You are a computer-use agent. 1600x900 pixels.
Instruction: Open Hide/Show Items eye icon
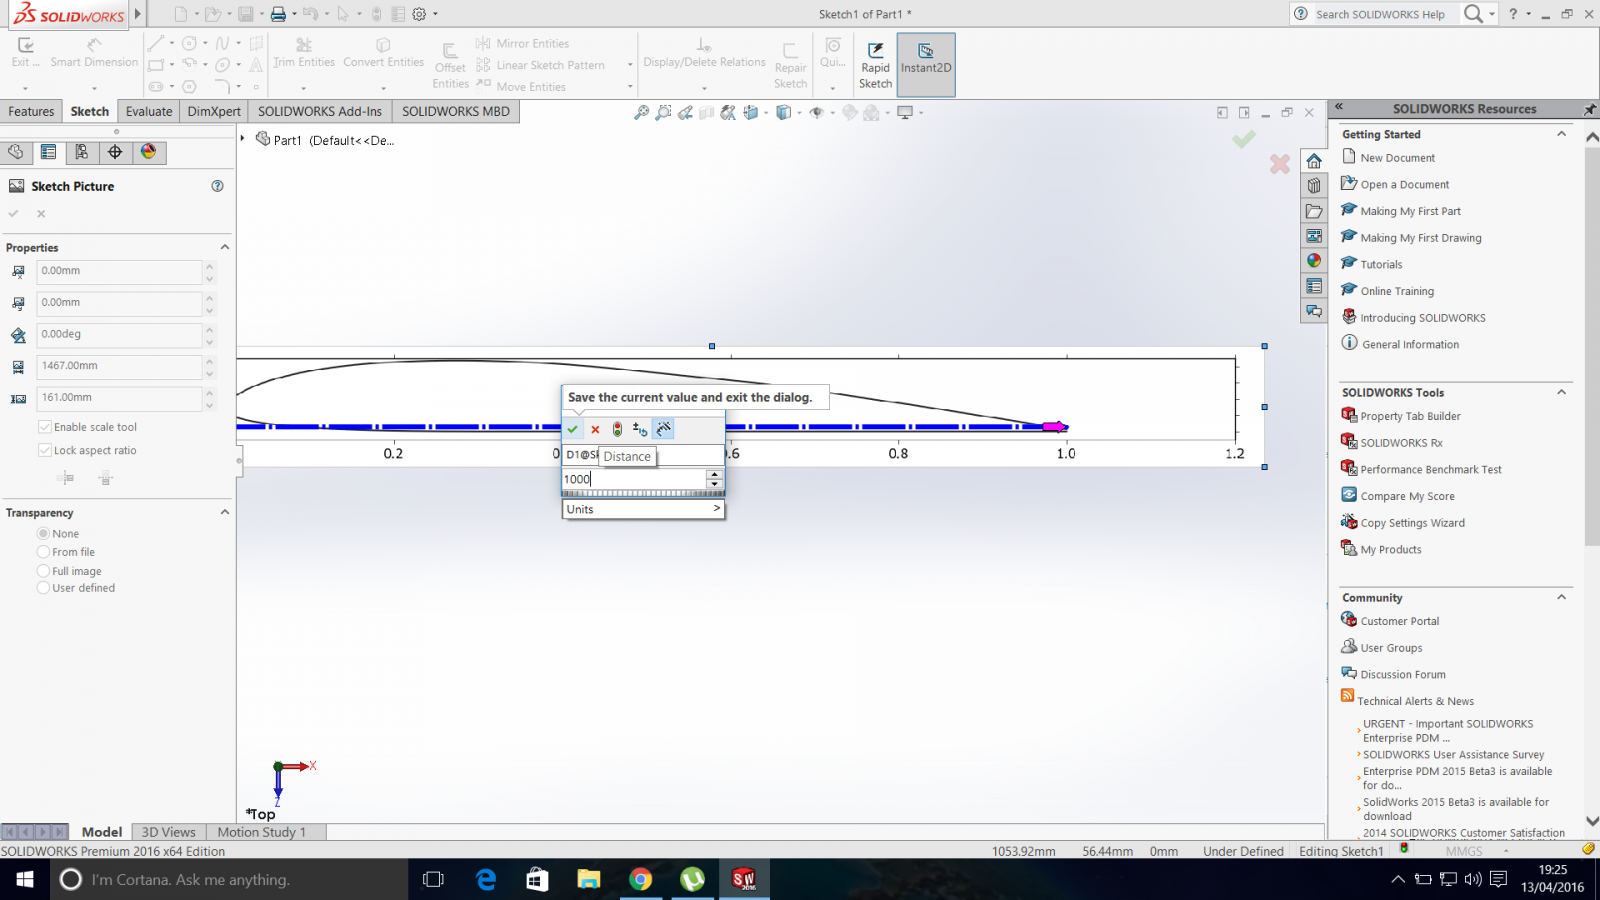pyautogui.click(x=816, y=113)
